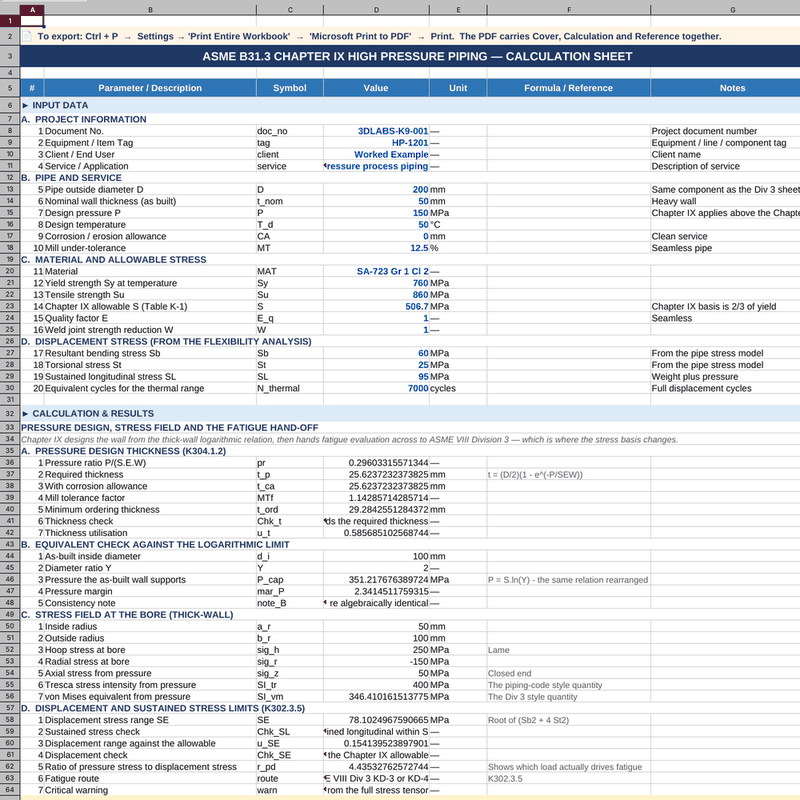Image resolution: width=800 pixels, height=800 pixels.
Task: Select heading 'D. DISPLACEMENT AND SUSTAINED STRESS LIMITS'
Action: pos(163,709)
